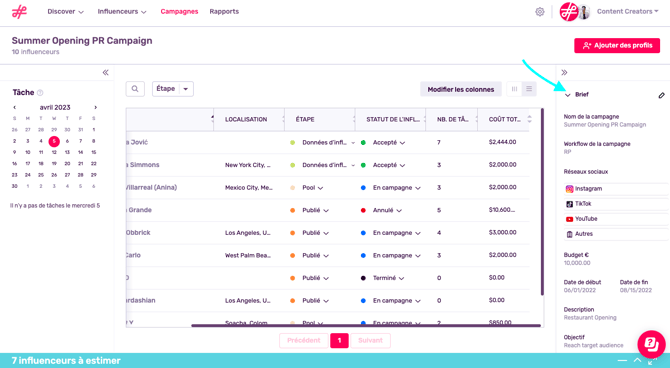This screenshot has width=670, height=368.
Task: Edit the brief with pencil icon
Action: pos(661,95)
